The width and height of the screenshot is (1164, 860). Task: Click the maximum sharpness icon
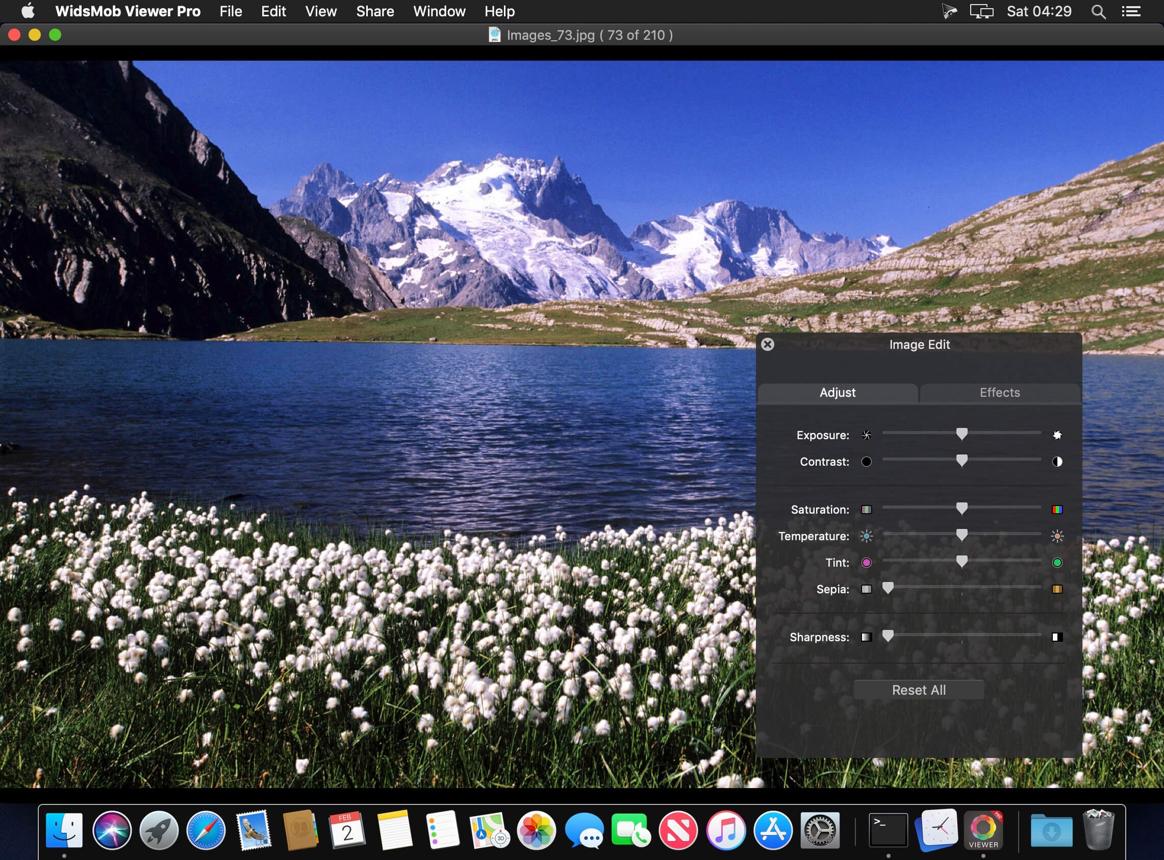1057,637
